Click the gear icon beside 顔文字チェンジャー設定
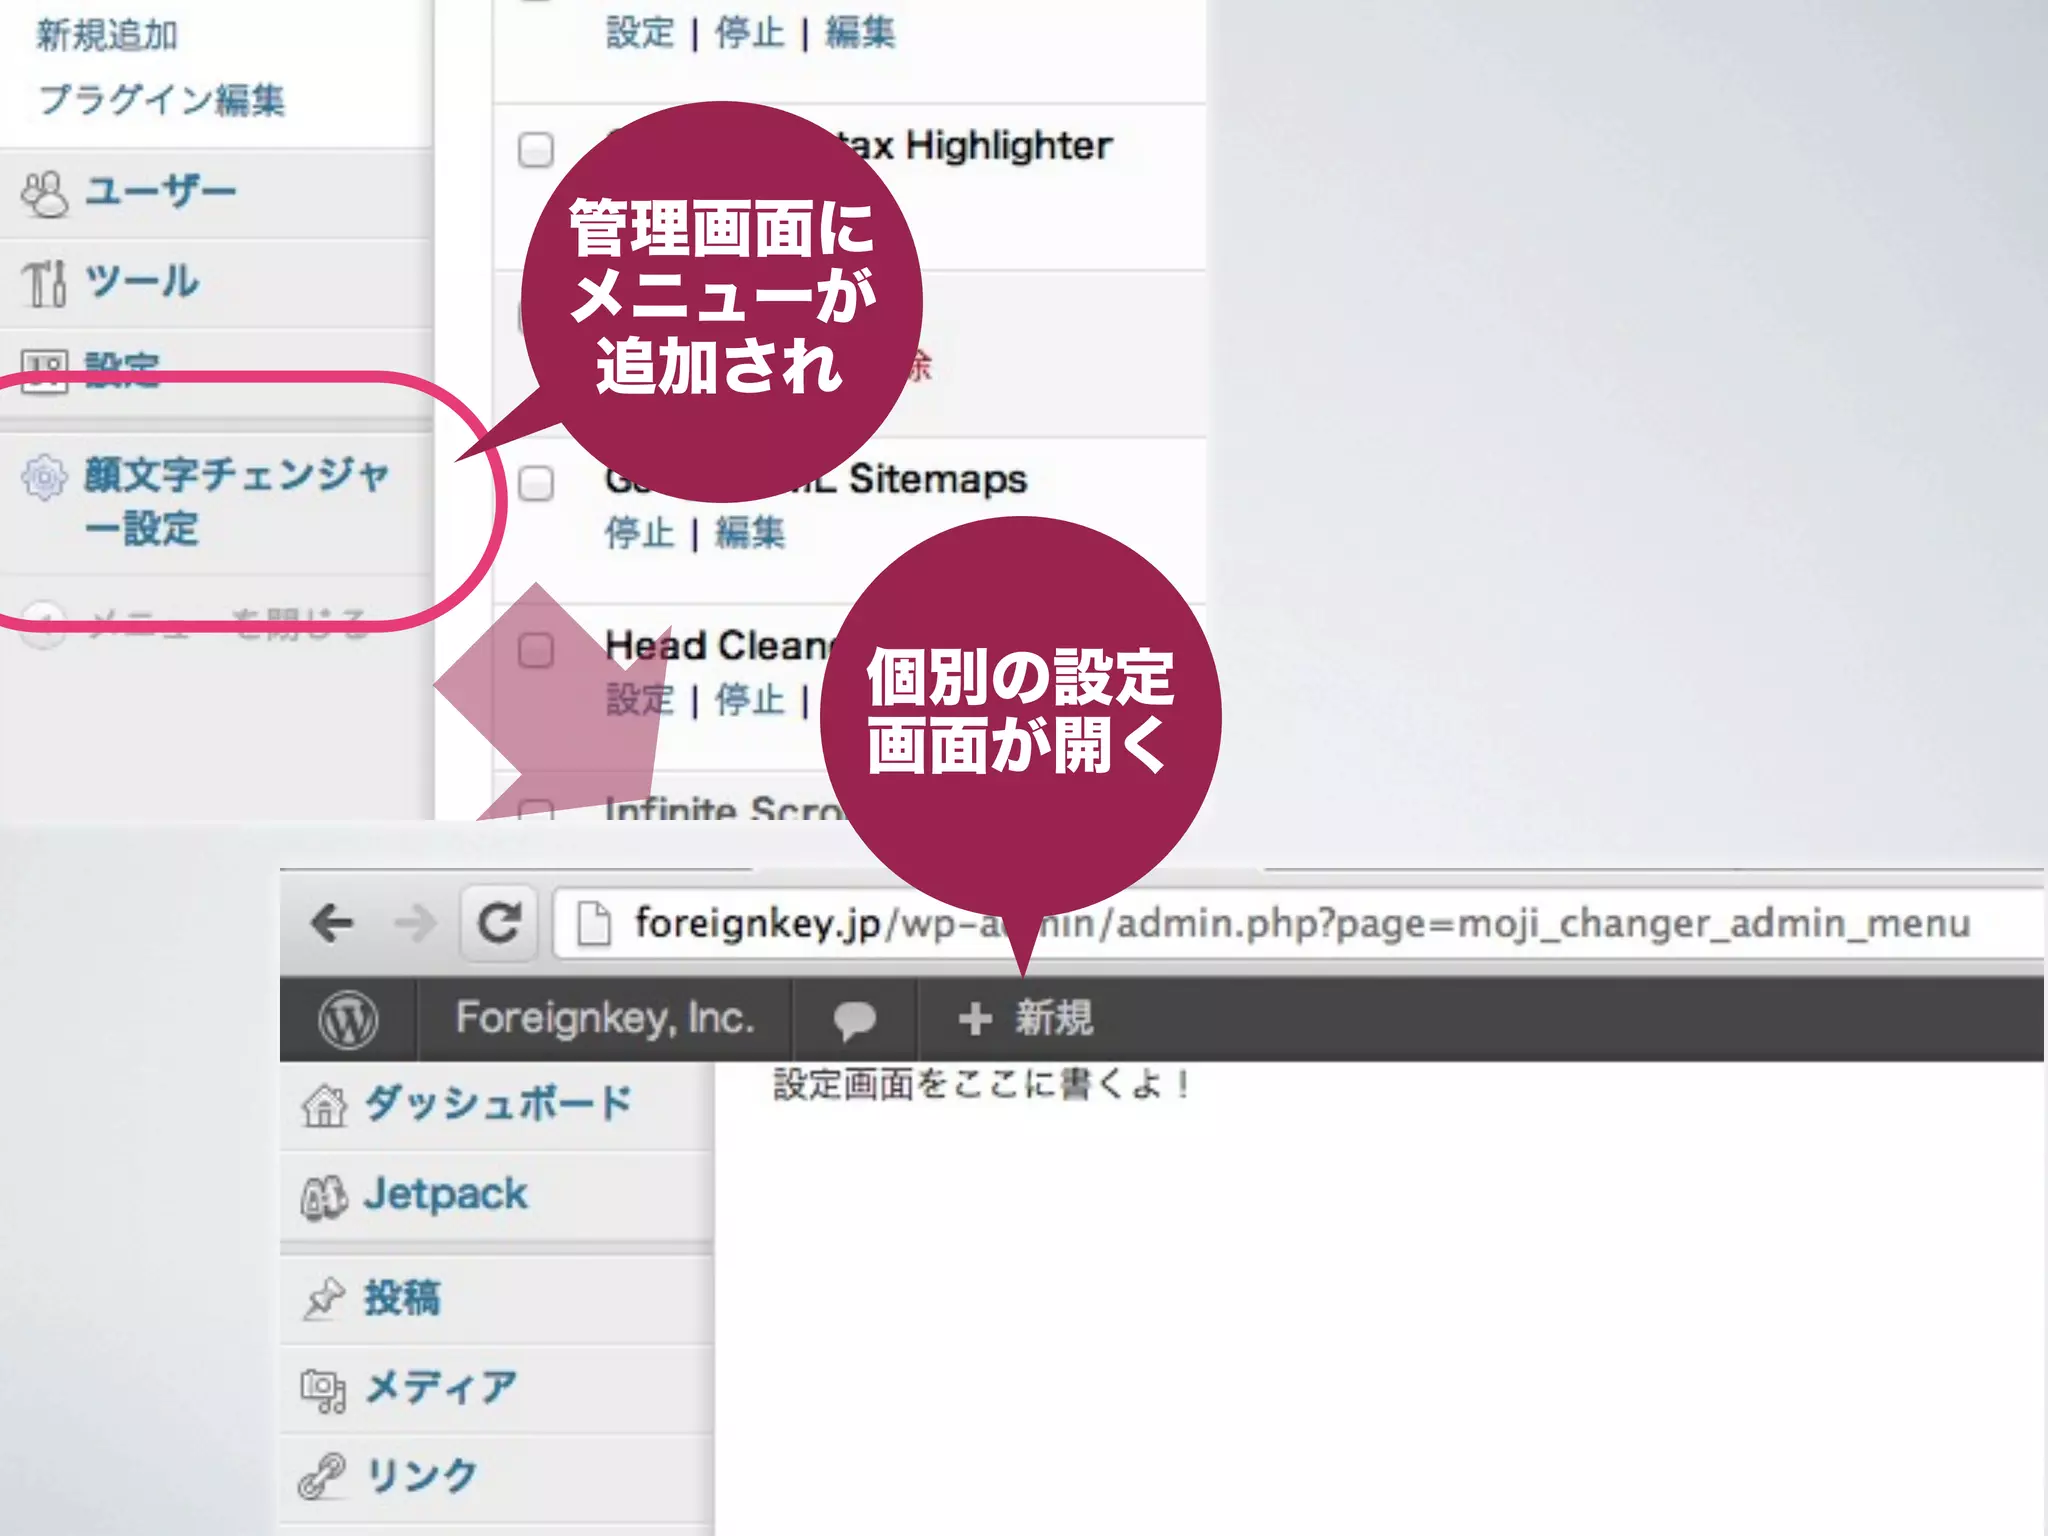 coord(44,477)
